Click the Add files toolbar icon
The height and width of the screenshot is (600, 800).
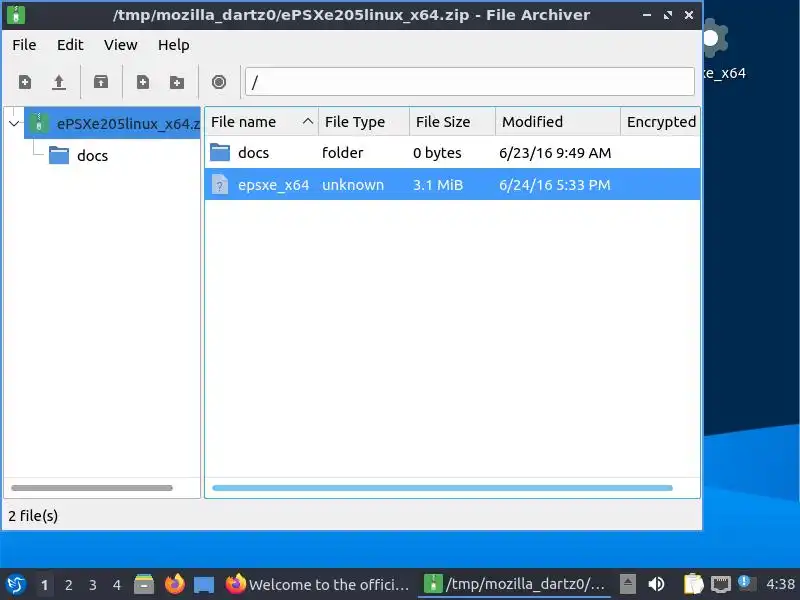143,82
